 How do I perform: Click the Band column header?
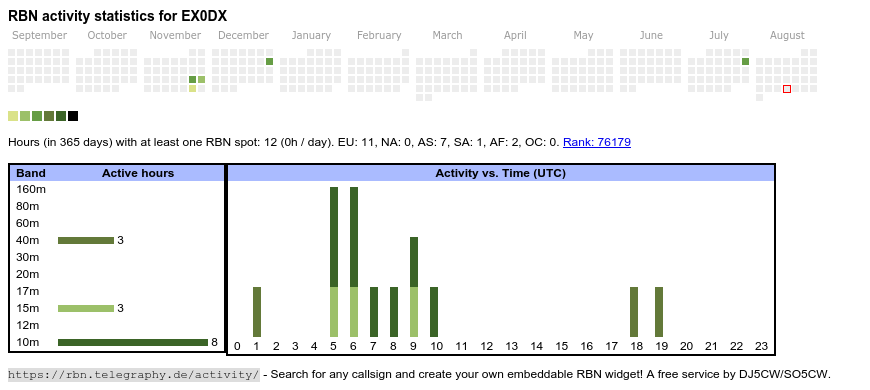31,173
